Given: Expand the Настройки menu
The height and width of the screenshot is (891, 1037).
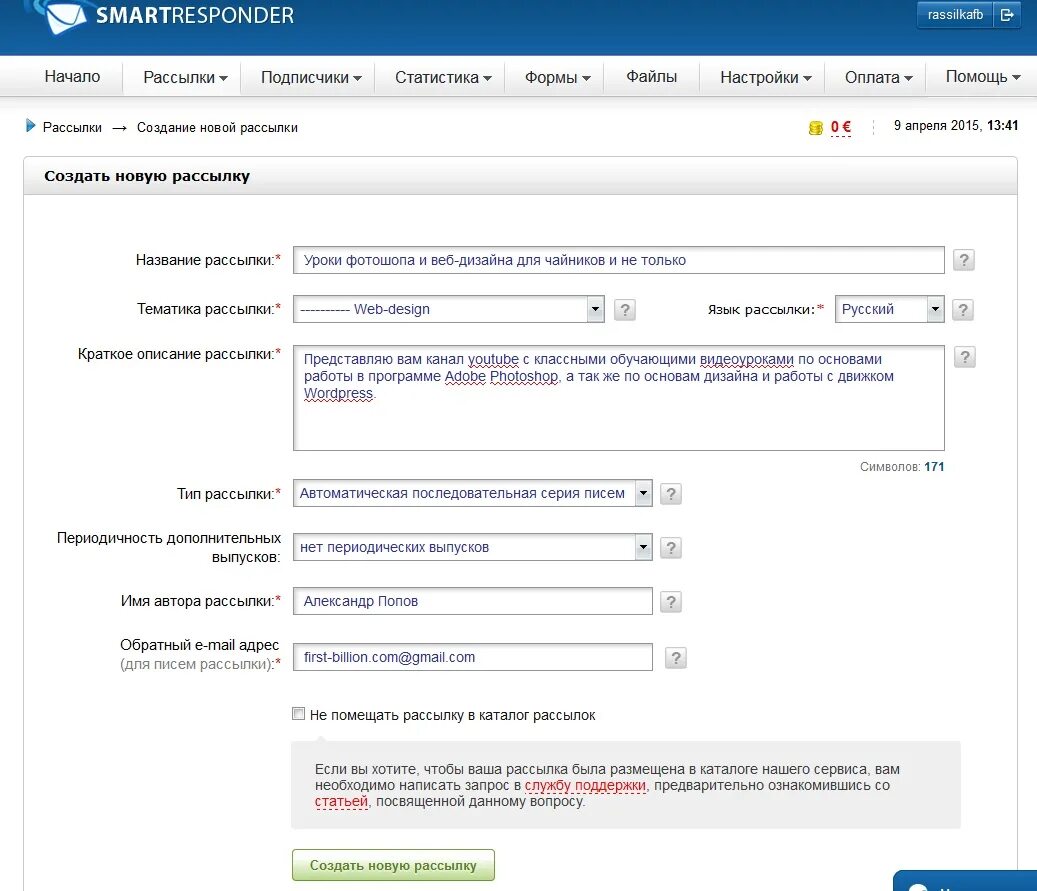Looking at the screenshot, I should pos(765,77).
